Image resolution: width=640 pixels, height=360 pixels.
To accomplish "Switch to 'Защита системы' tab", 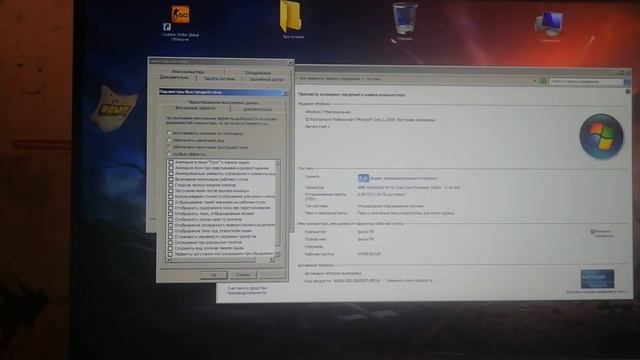I will tap(219, 78).
